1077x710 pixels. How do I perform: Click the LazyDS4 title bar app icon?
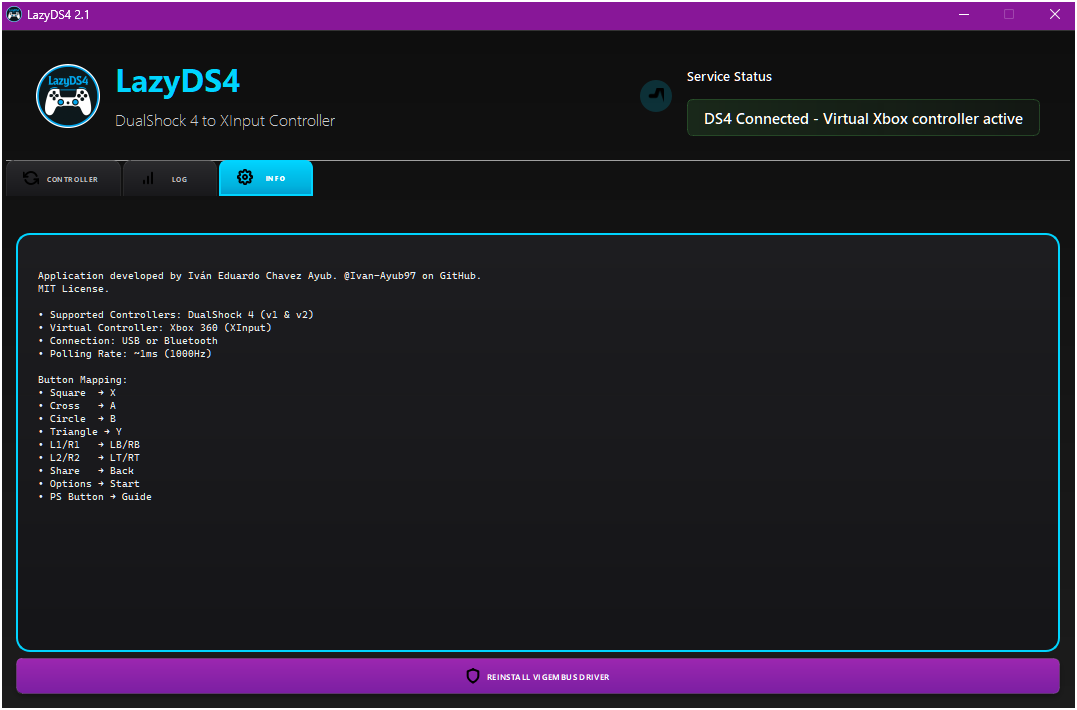[x=14, y=14]
